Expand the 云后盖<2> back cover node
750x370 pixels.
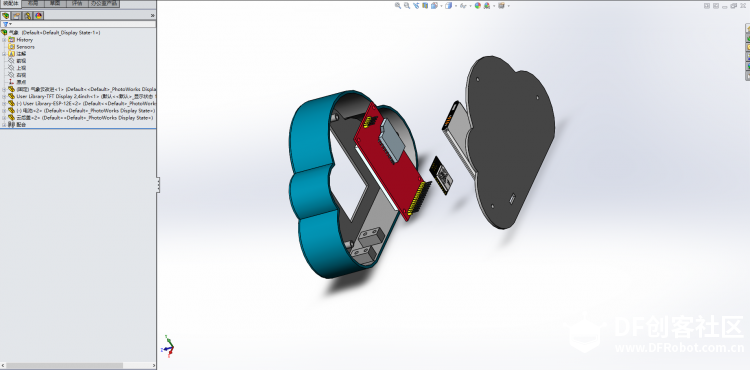tap(4, 117)
